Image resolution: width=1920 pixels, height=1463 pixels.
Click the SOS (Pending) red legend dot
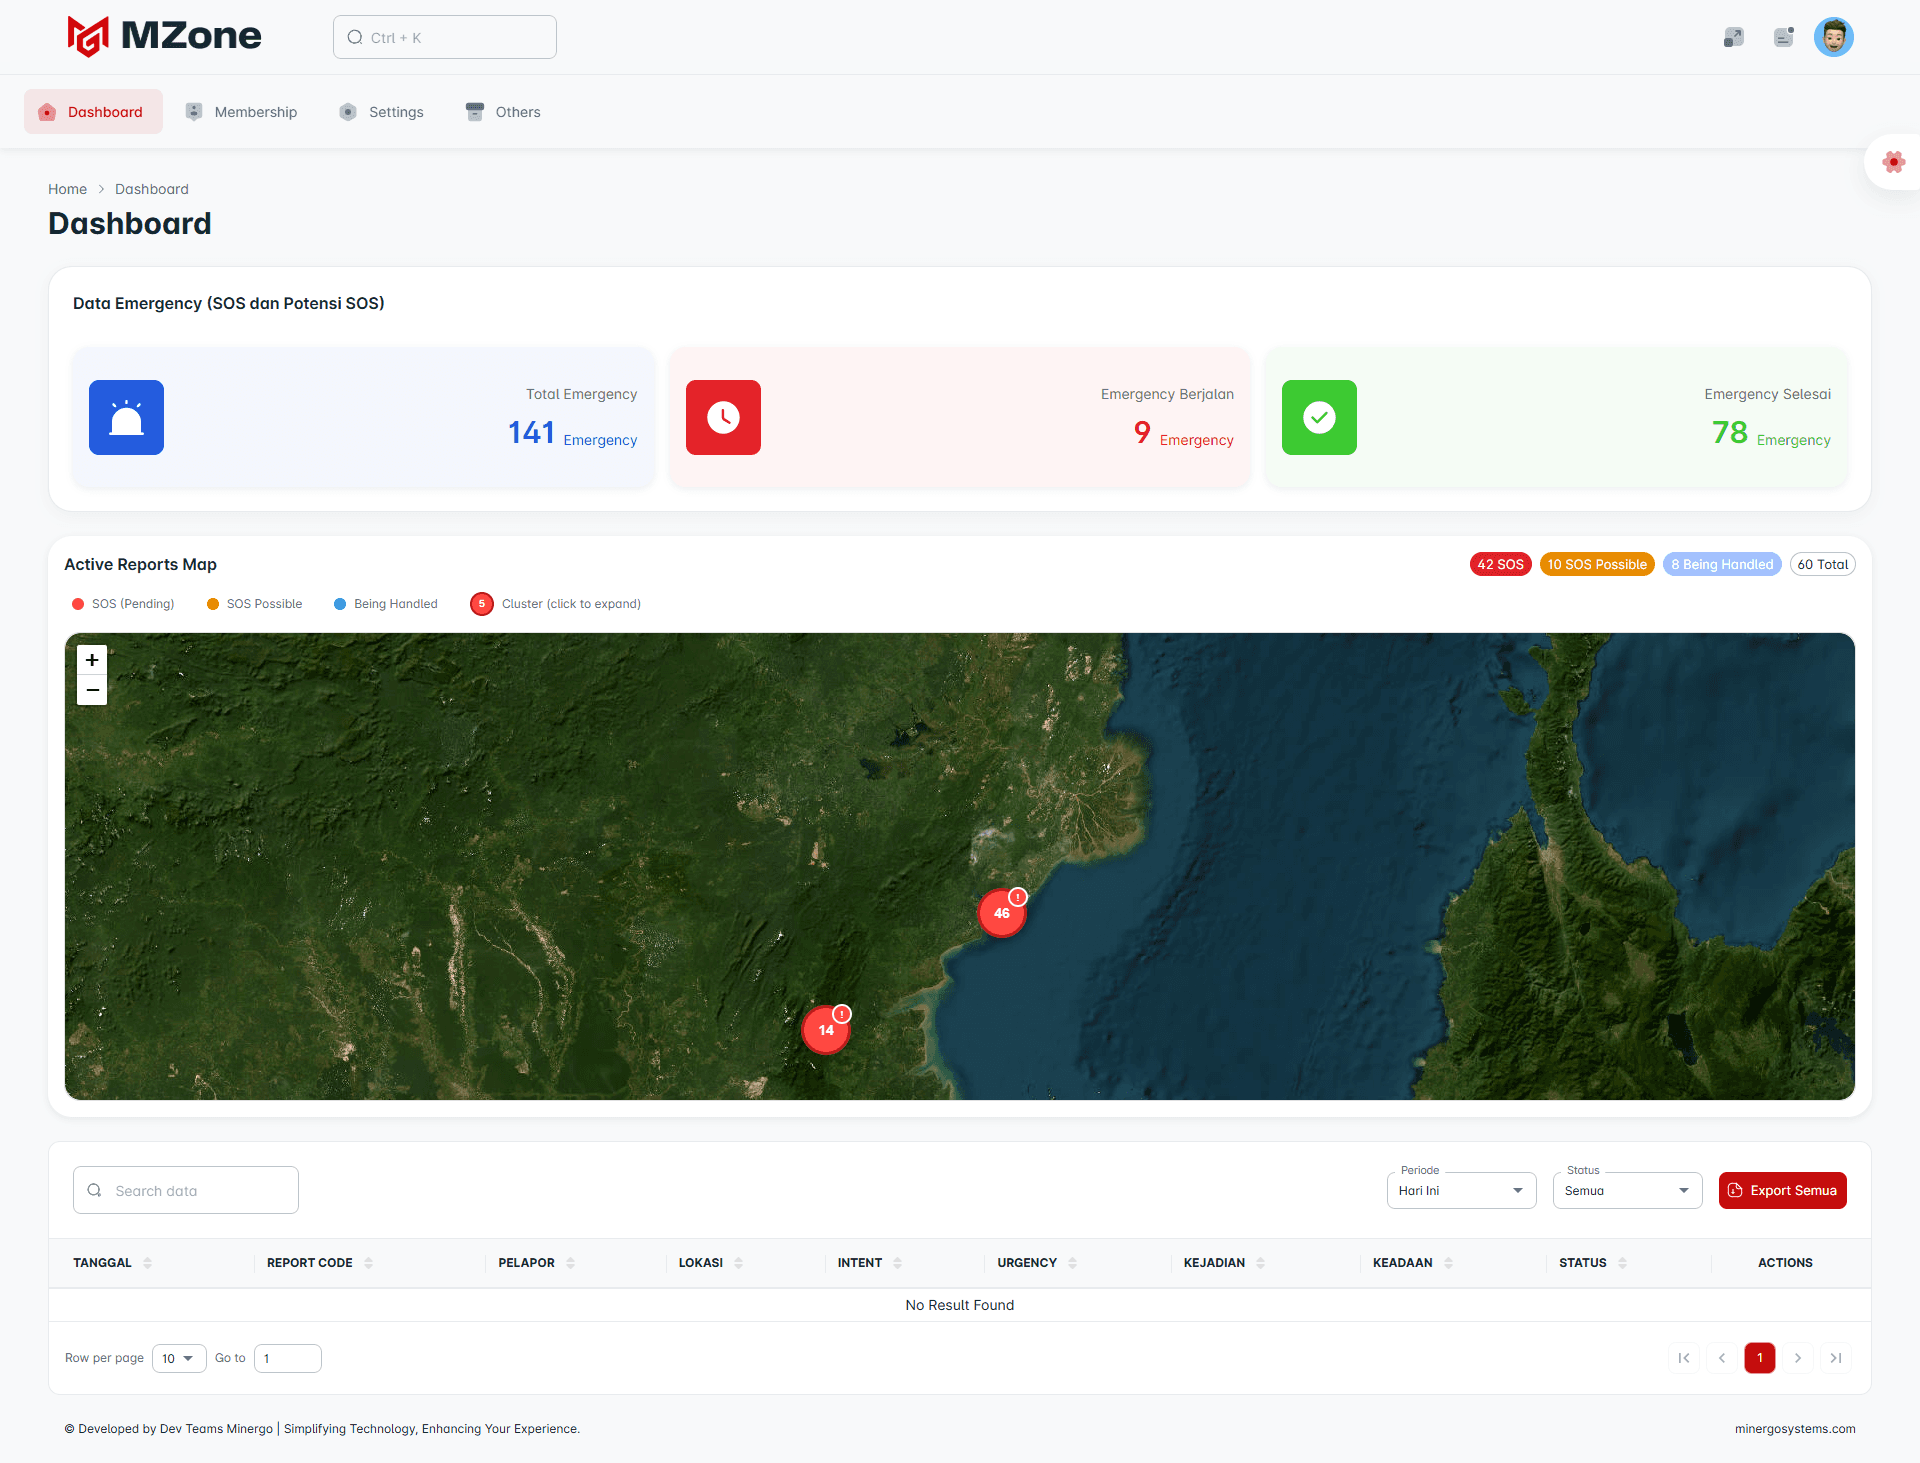78,604
